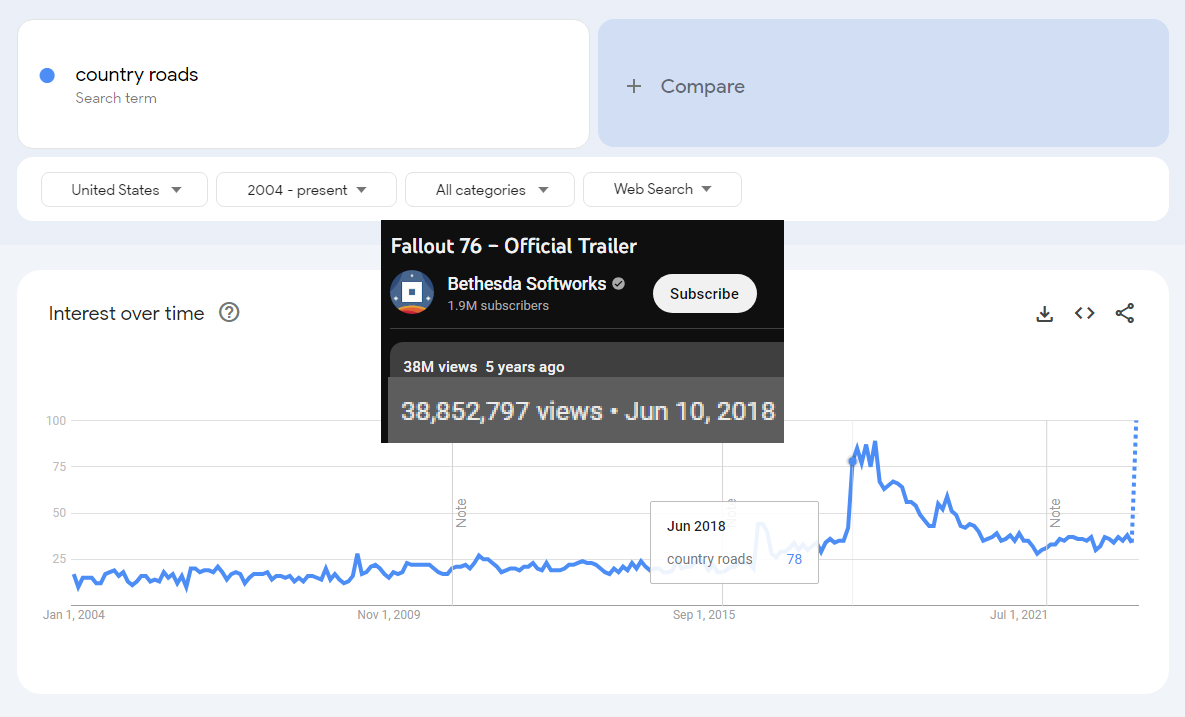The height and width of the screenshot is (717, 1185).
Task: Click the Jun 2018 tooltip date
Action: (x=696, y=526)
